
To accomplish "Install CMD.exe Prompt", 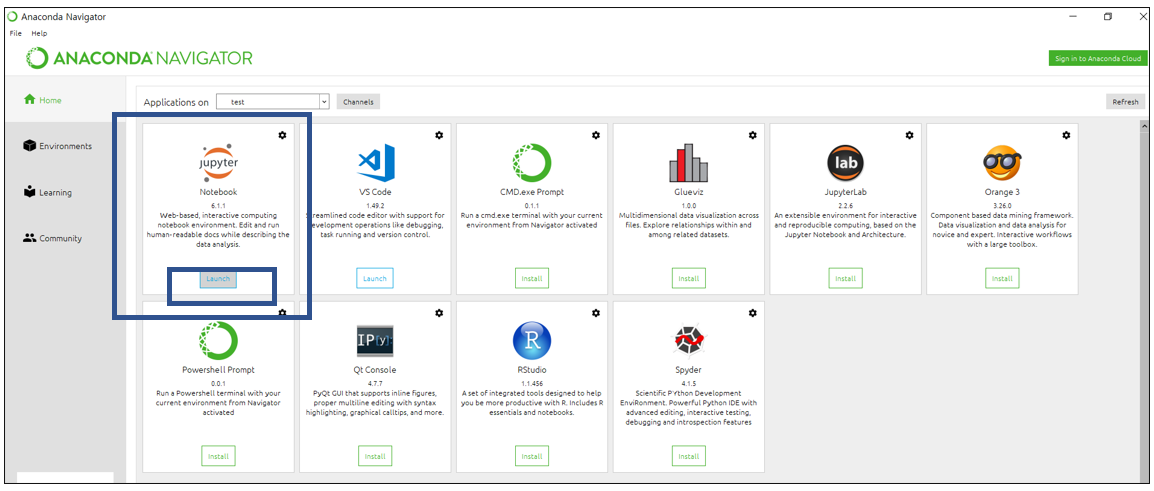I will pos(532,278).
